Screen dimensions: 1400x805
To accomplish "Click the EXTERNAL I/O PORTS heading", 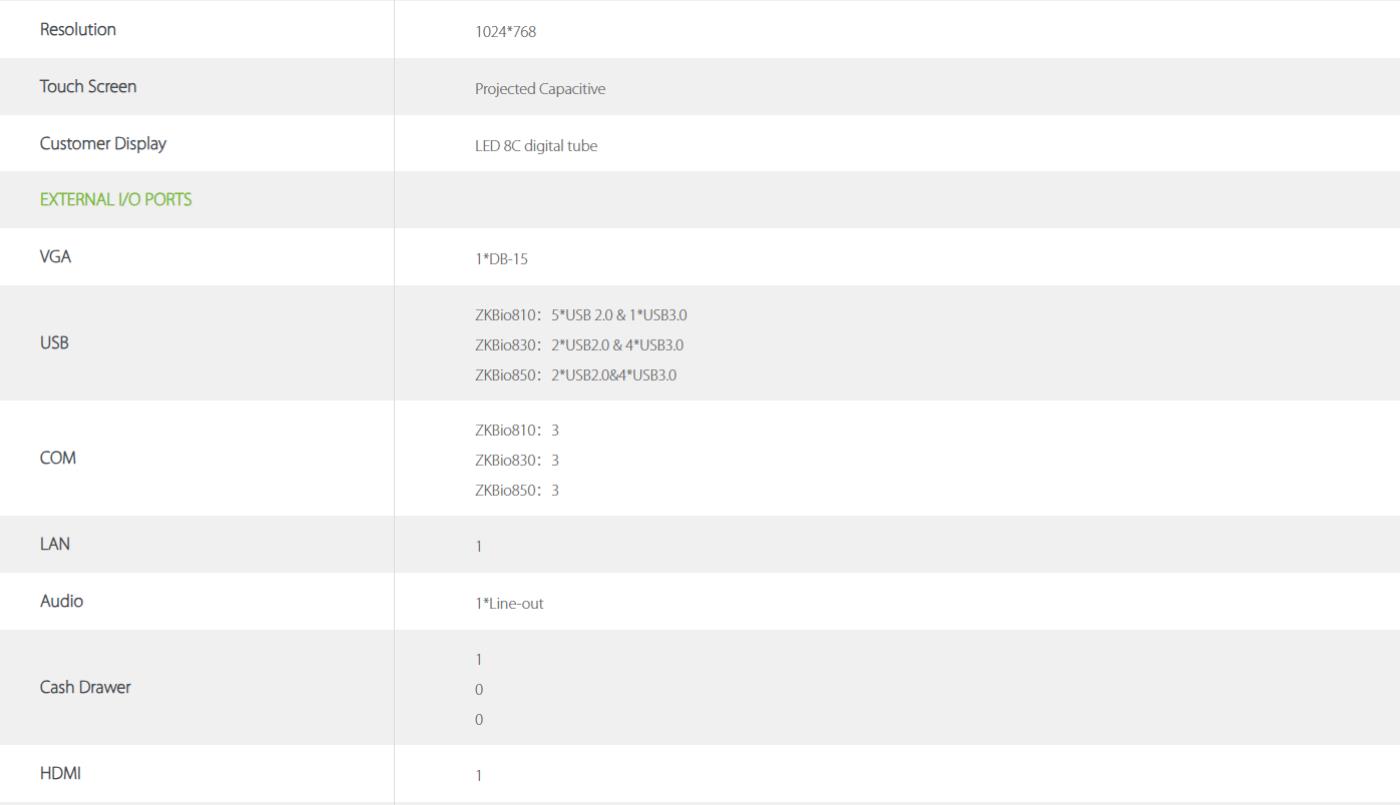I will coord(116,200).
